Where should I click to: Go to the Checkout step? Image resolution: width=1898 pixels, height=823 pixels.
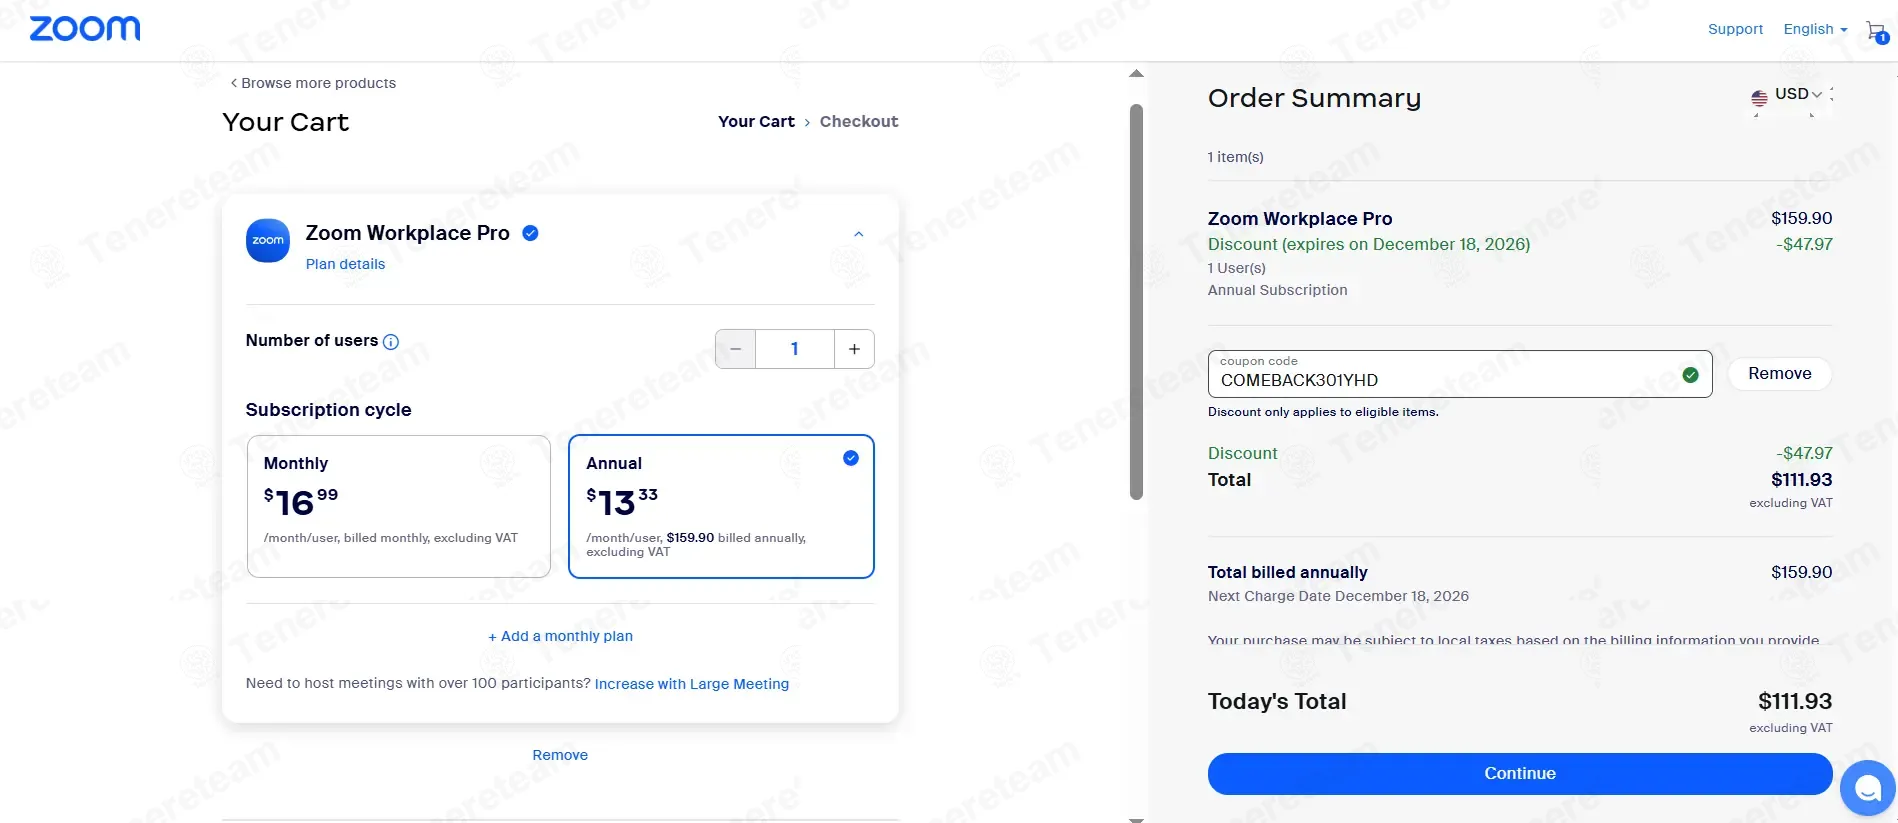[858, 121]
